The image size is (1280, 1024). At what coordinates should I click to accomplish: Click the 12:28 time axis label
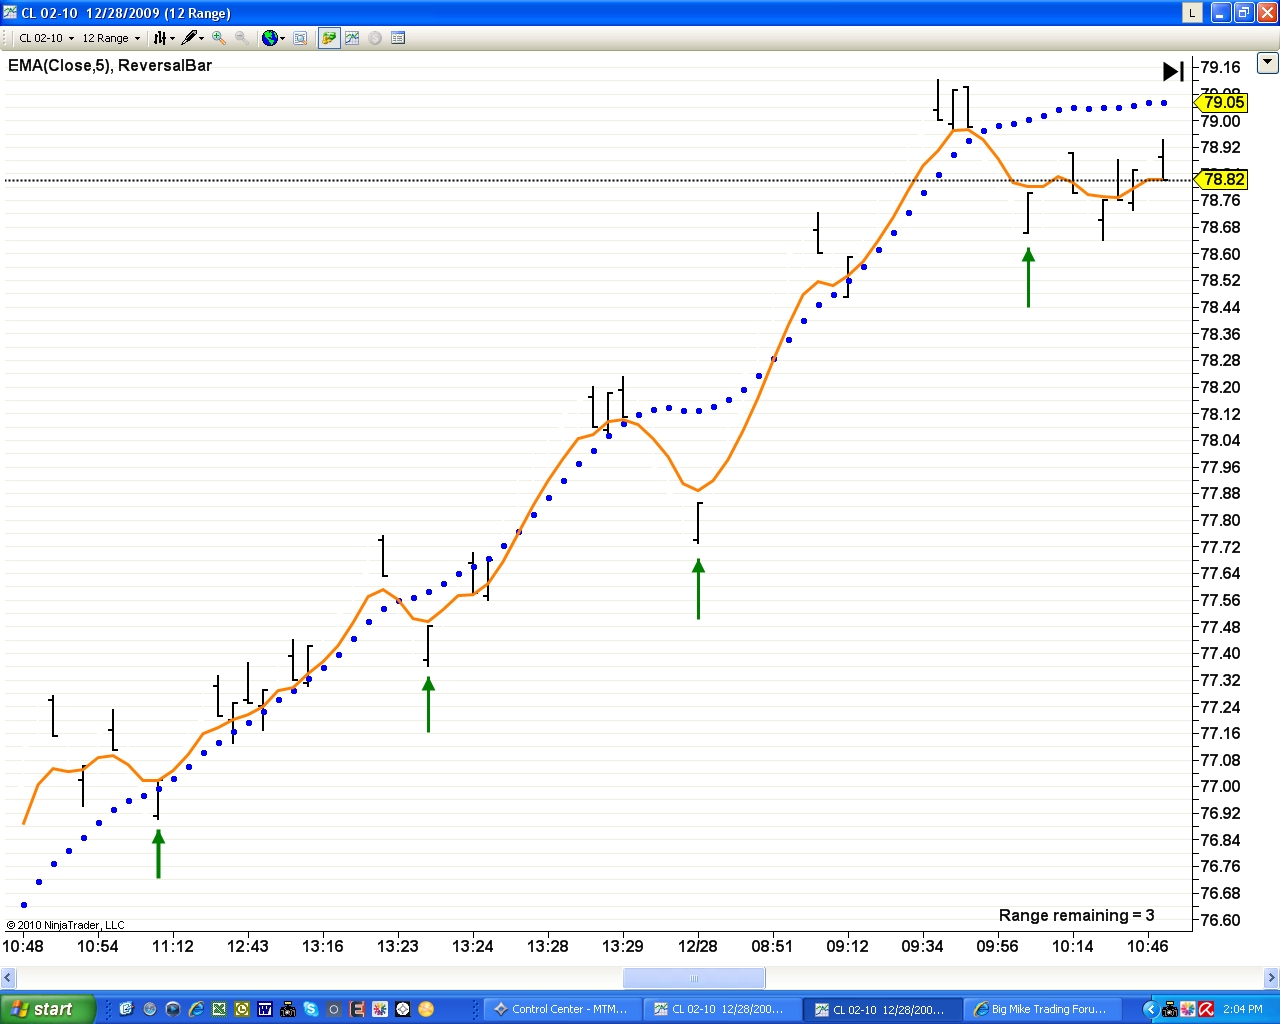[698, 946]
